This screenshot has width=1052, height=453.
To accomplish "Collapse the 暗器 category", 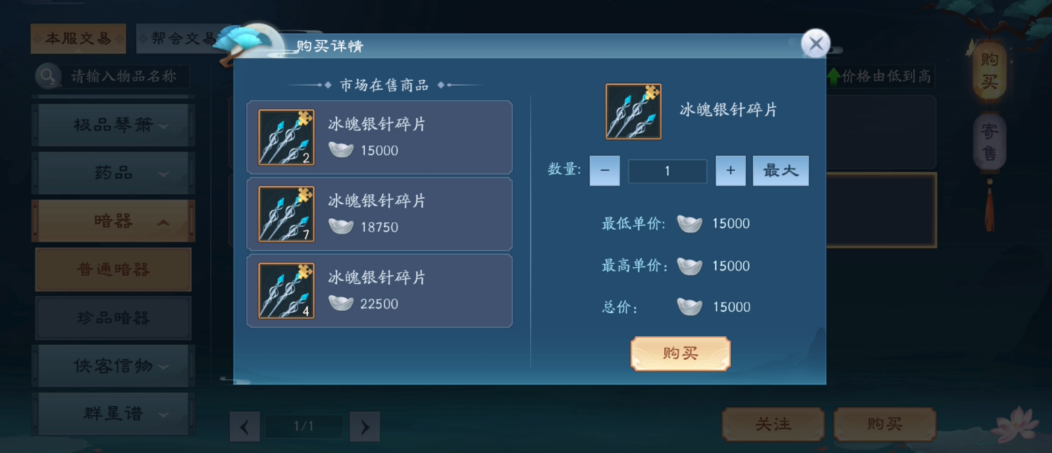I will pyautogui.click(x=113, y=221).
